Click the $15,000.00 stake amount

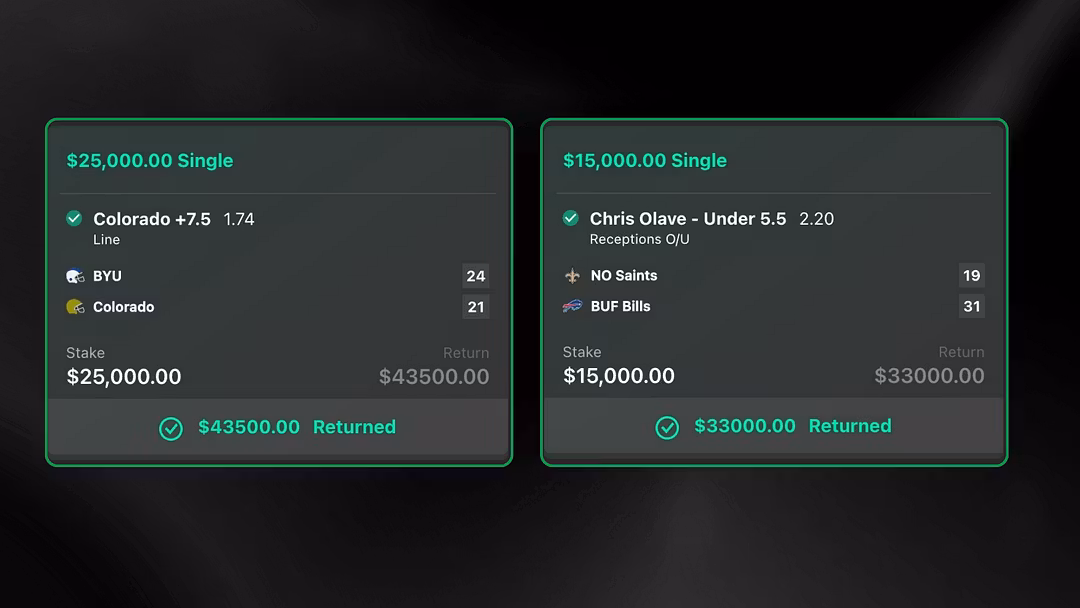[619, 376]
